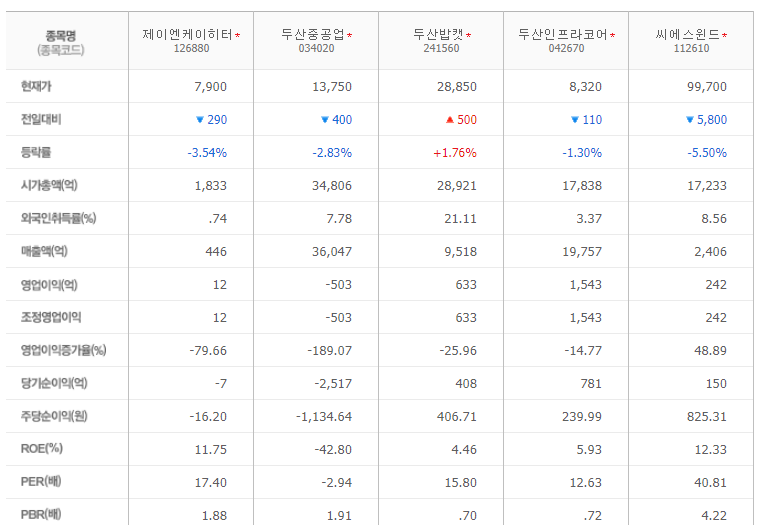
Task: Click the -5.50% change rate
Action: [707, 153]
